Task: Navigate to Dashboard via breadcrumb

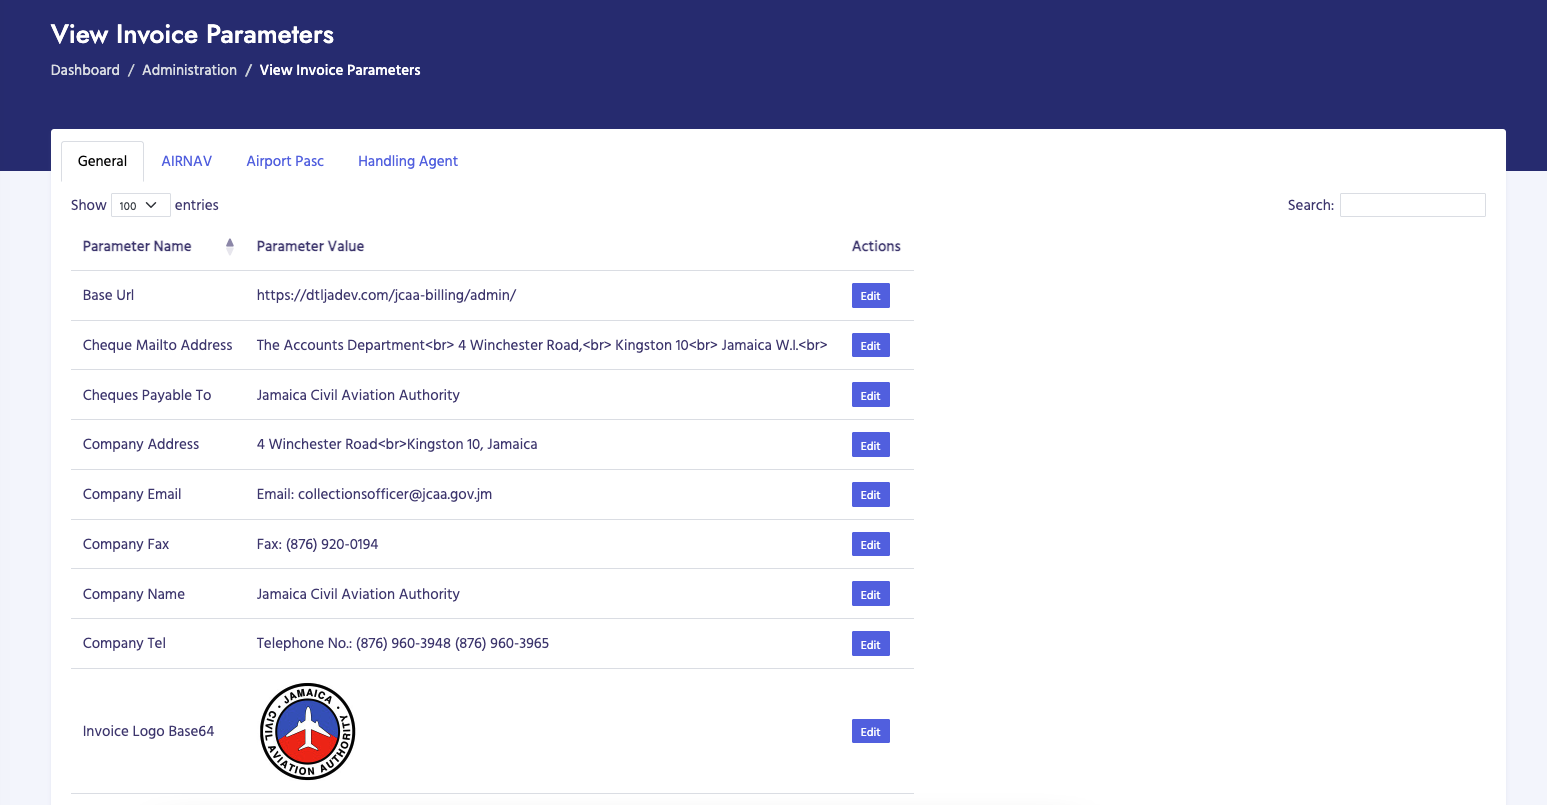Action: pyautogui.click(x=85, y=70)
